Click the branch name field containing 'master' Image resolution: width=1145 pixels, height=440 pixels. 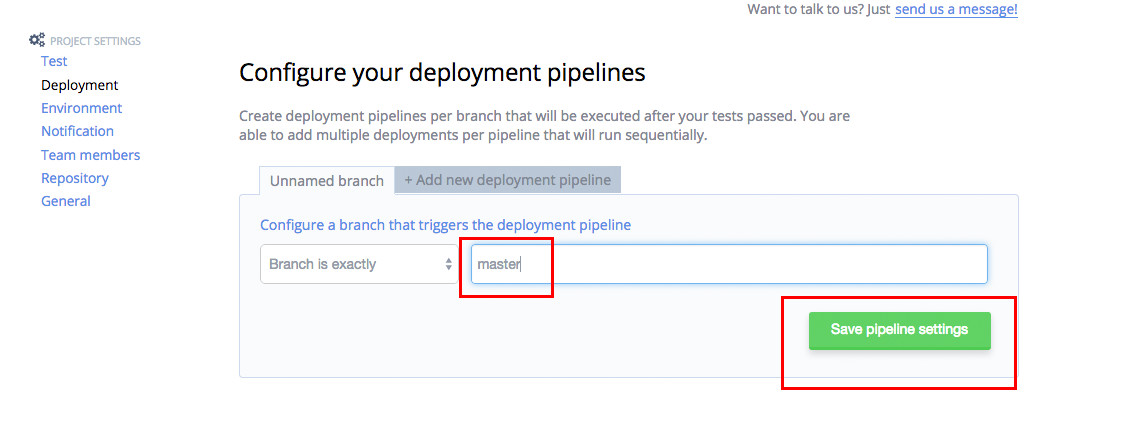pos(728,265)
